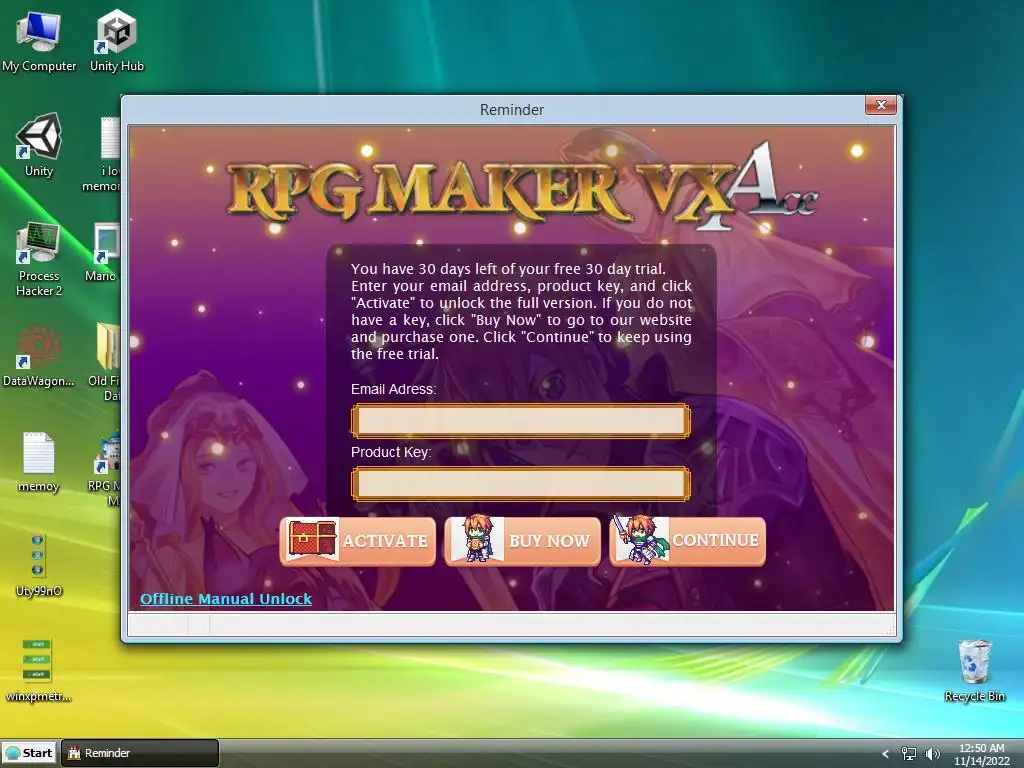Click the Activate button with treasure chest

357,541
